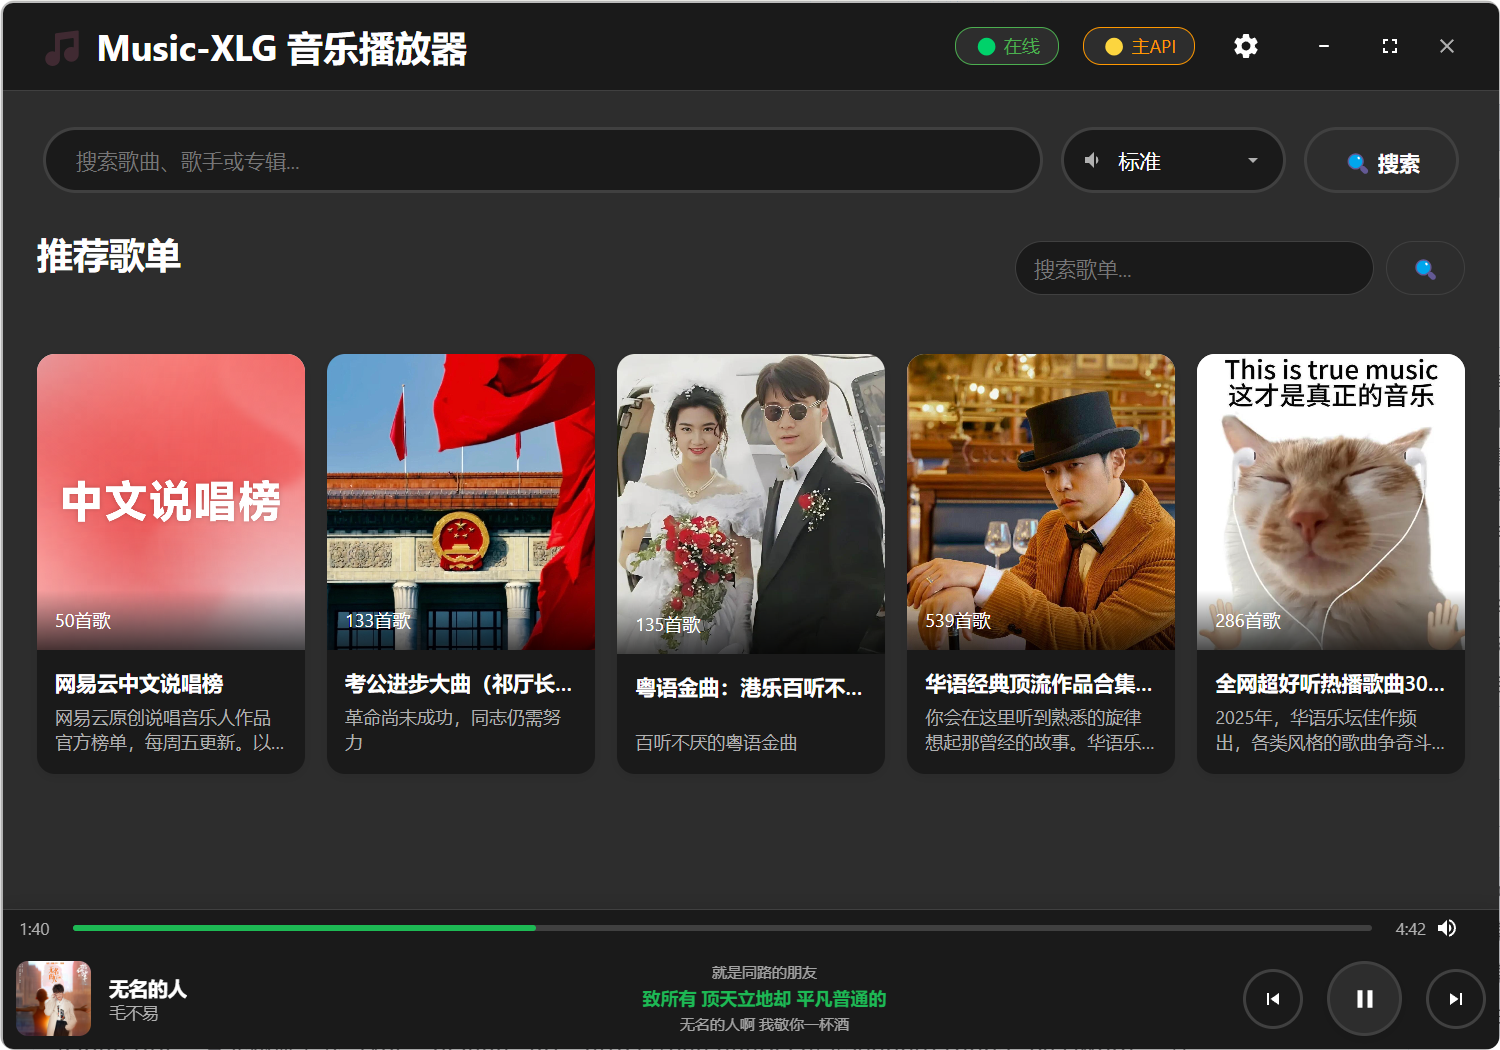Open the 网易云中文说唱榜 playlist title

(139, 684)
